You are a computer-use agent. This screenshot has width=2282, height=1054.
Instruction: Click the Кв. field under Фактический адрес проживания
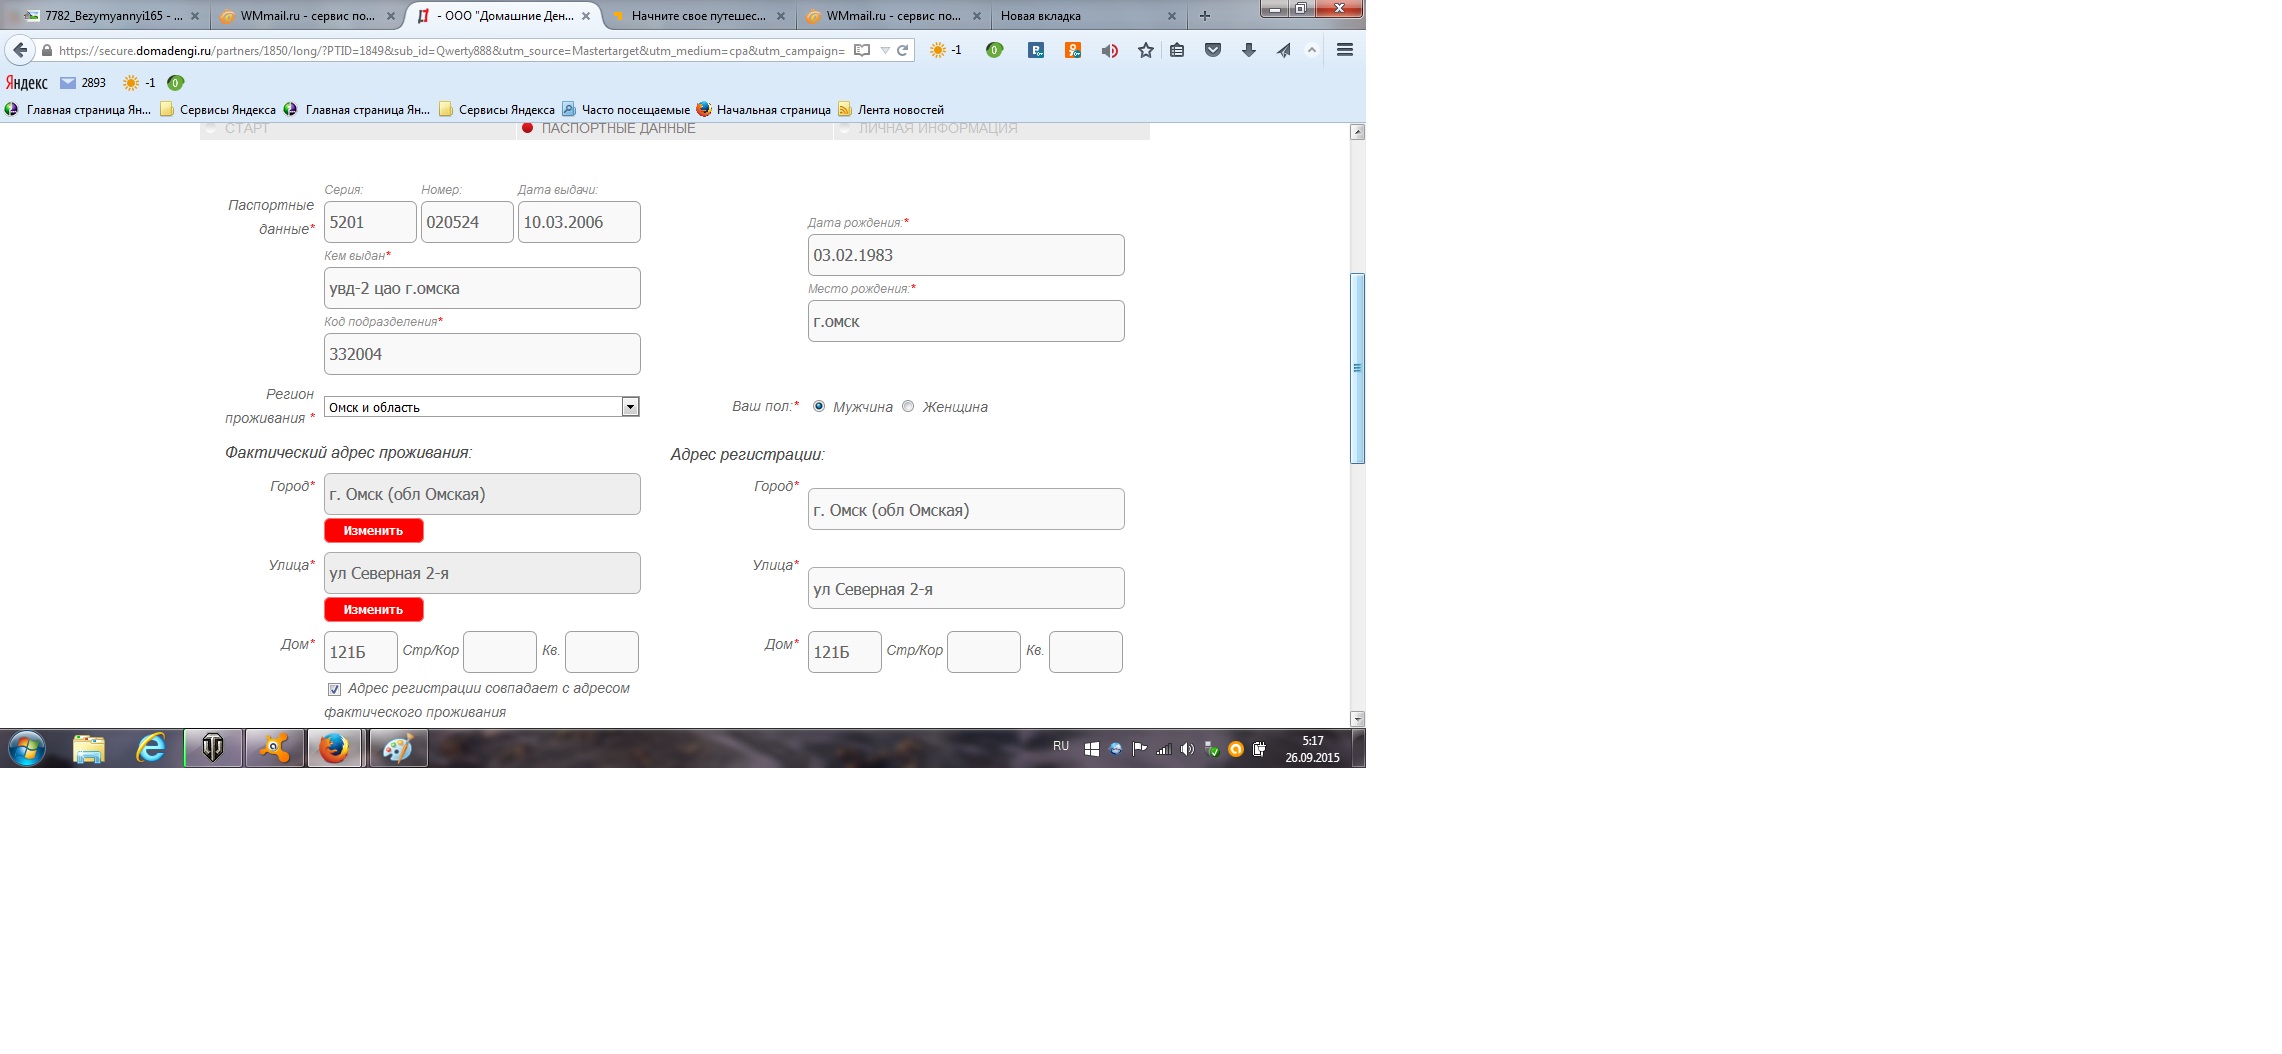pyautogui.click(x=602, y=652)
